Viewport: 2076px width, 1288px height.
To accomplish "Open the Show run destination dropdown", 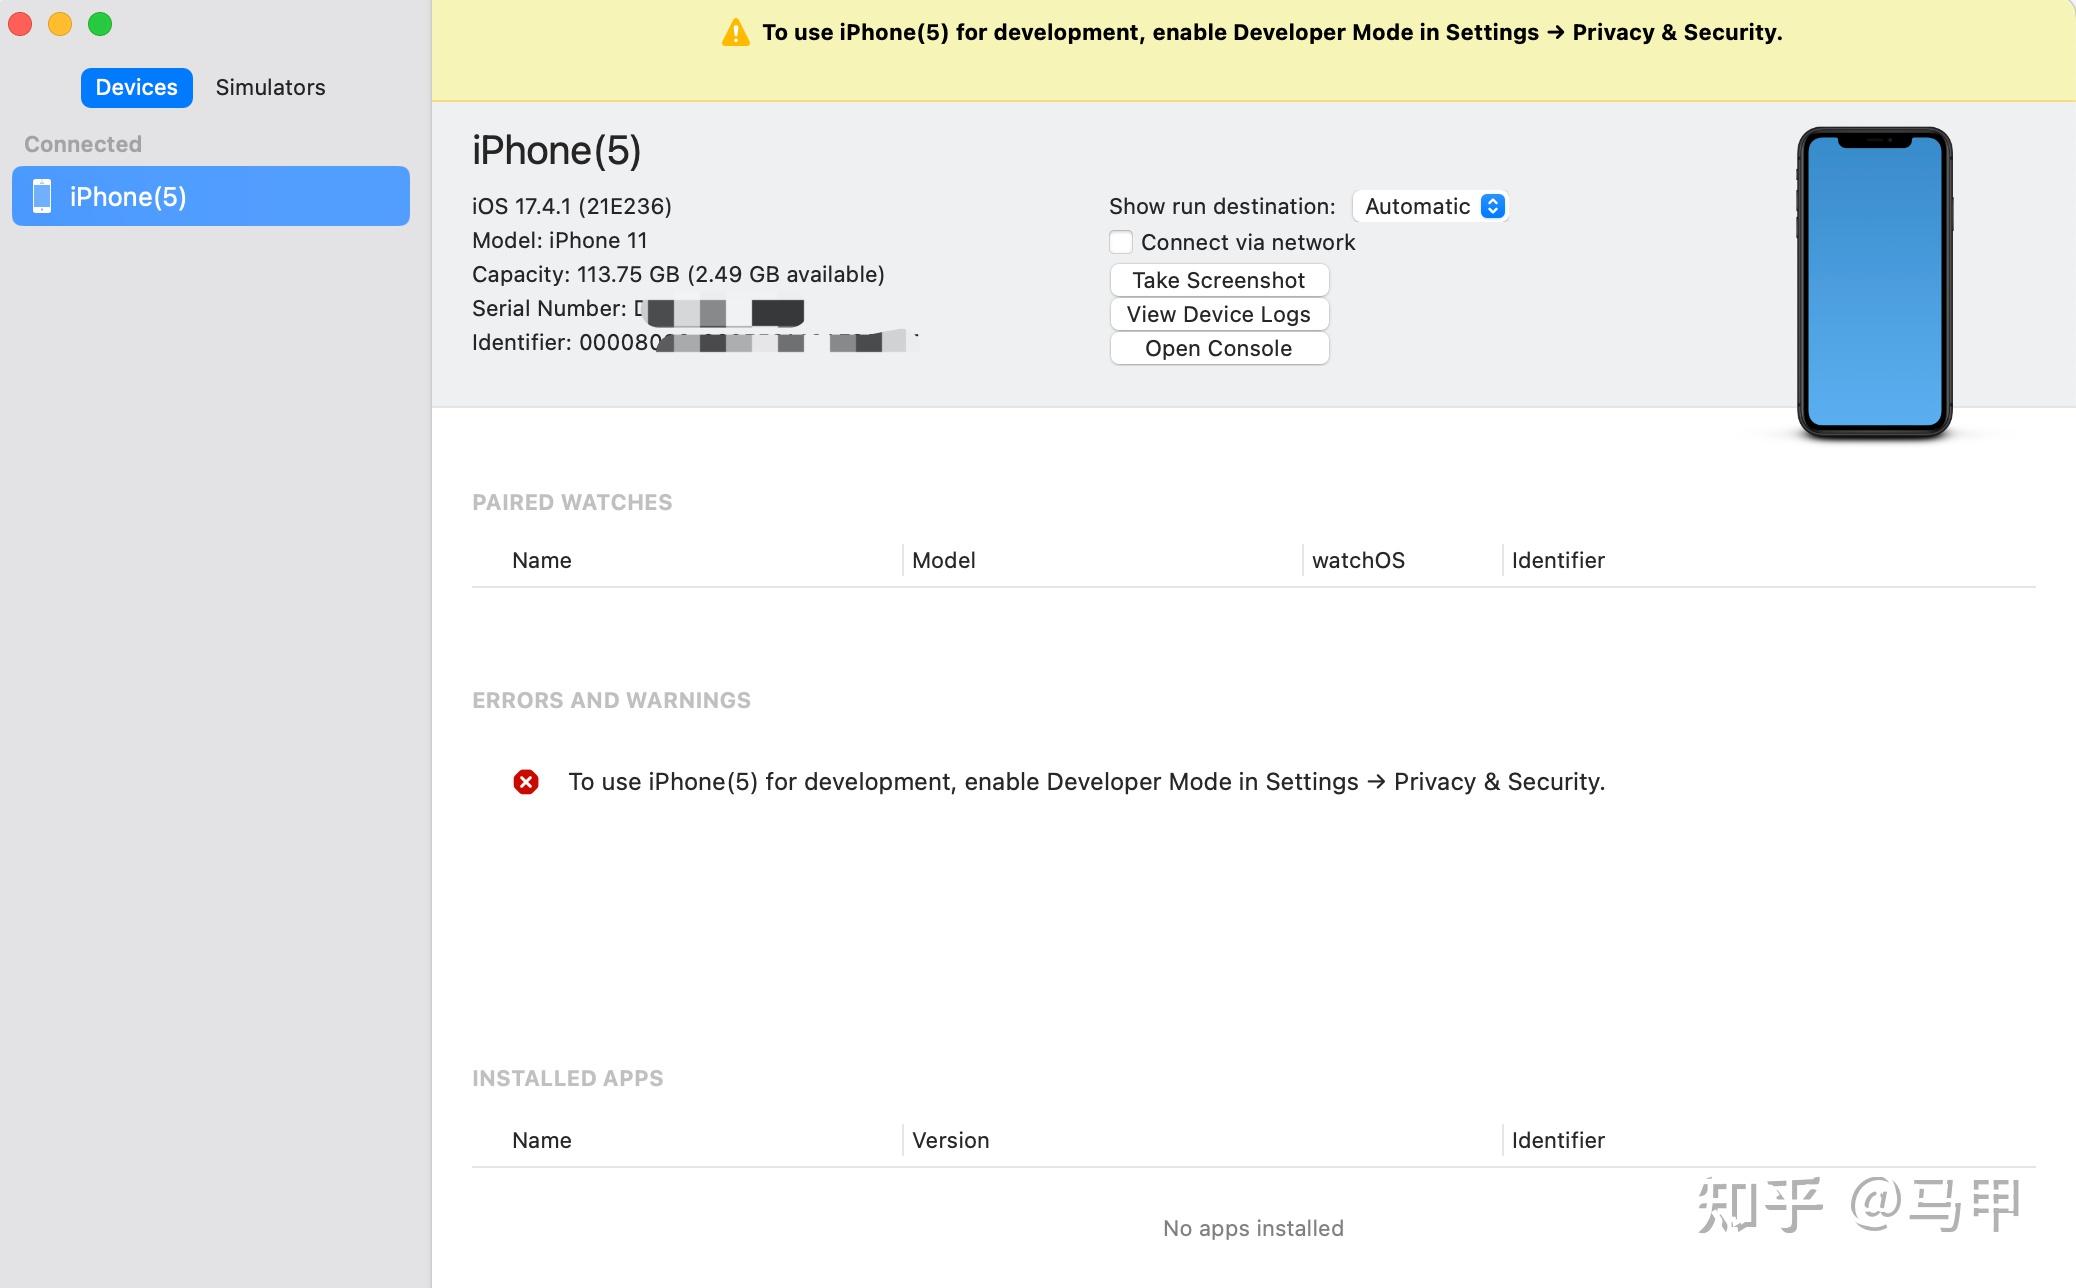I will pyautogui.click(x=1430, y=206).
